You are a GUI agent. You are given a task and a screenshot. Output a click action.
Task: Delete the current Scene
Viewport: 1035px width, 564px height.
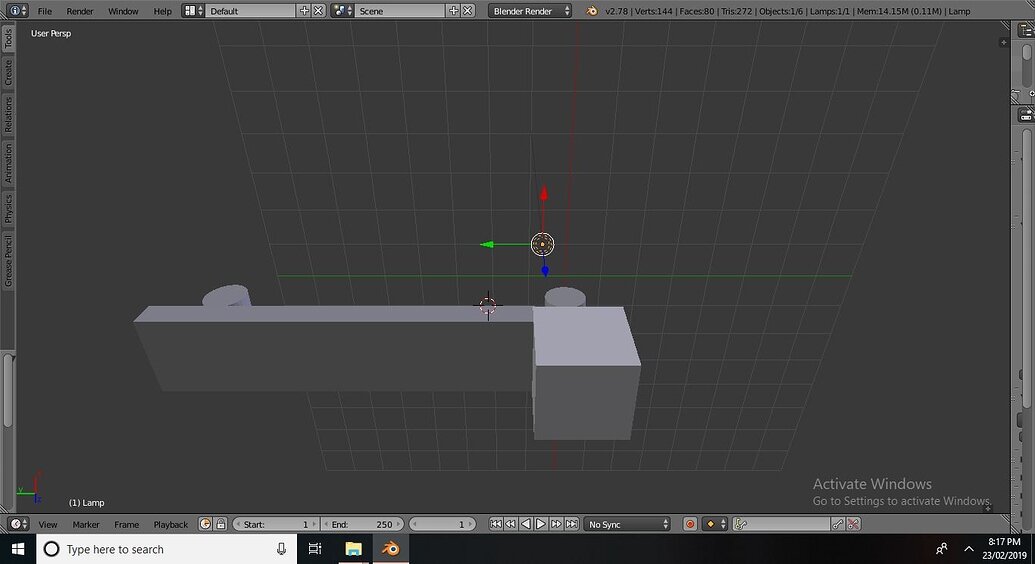(x=467, y=11)
